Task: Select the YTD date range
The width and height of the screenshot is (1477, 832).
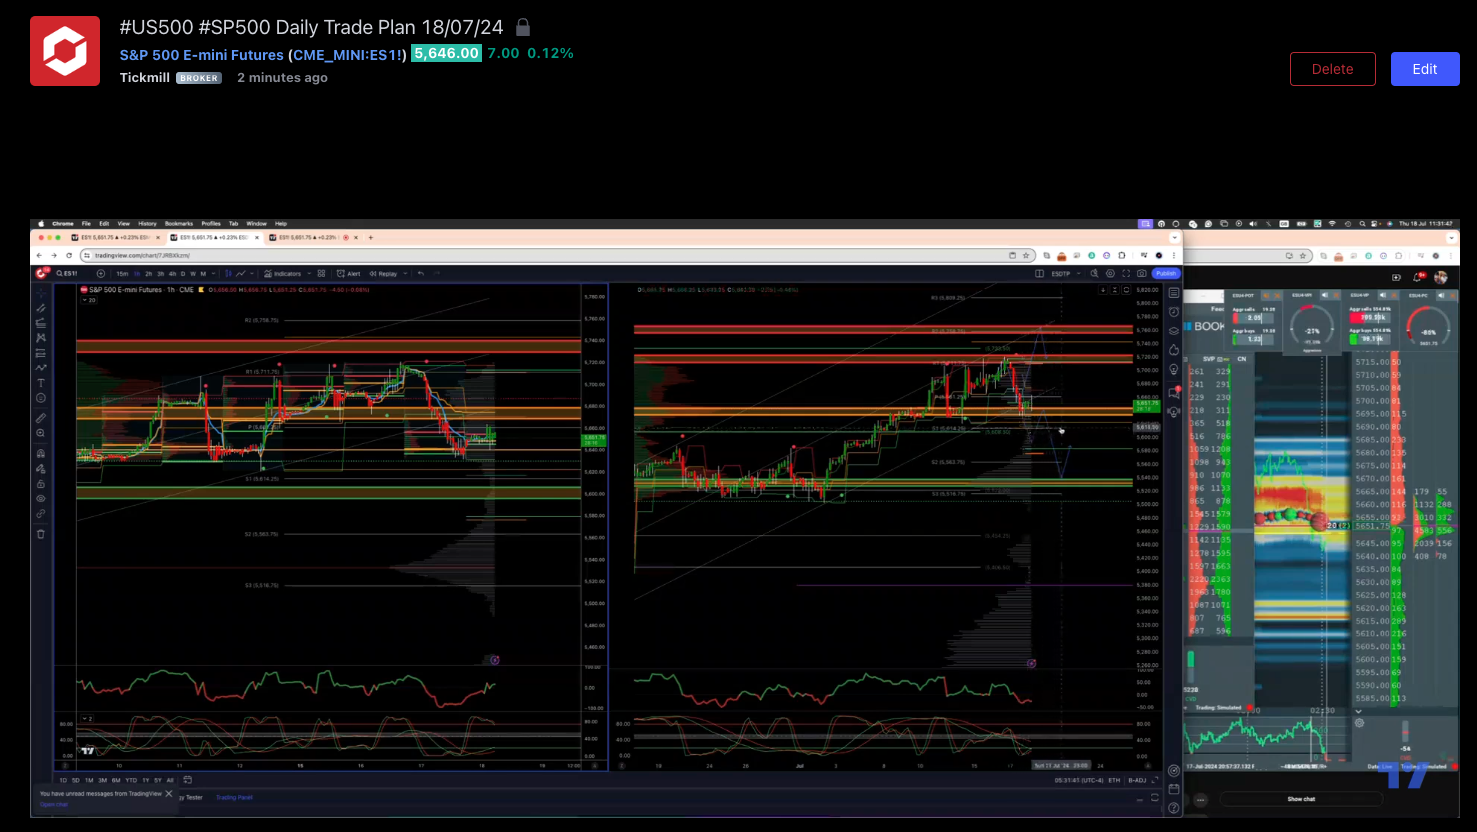Action: (131, 780)
